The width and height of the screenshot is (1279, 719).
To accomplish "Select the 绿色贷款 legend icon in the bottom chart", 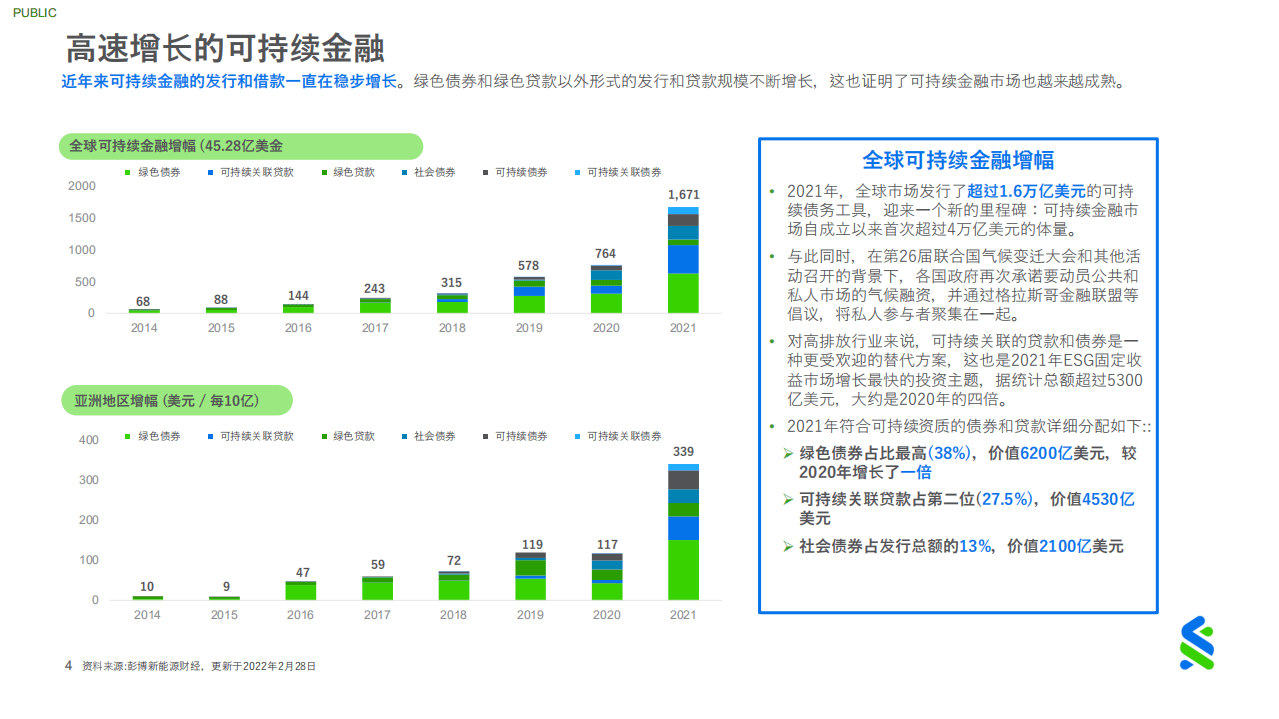I will pos(324,437).
